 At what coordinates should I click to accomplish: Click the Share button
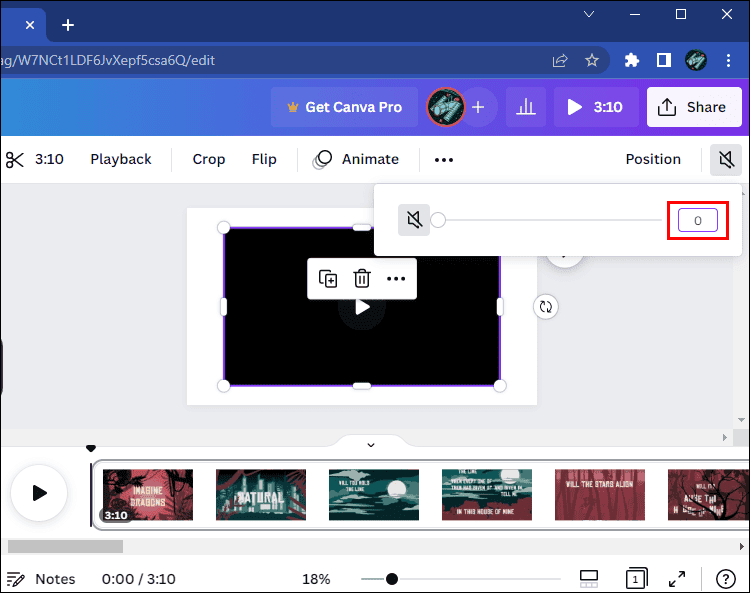point(693,107)
